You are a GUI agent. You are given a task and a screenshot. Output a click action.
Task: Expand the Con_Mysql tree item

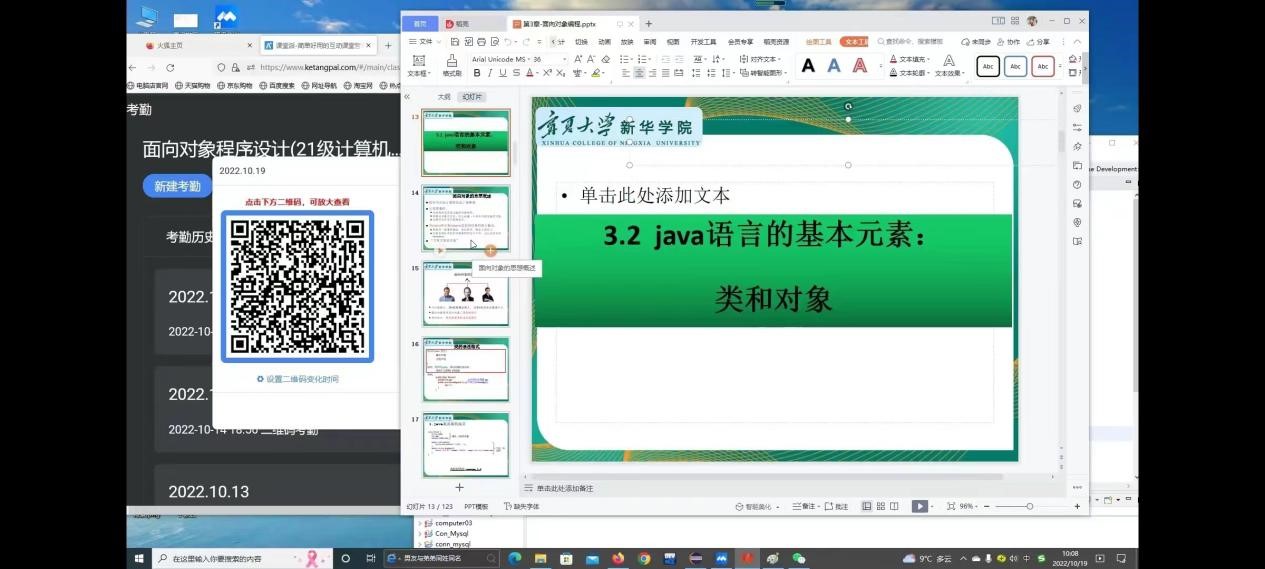420,534
